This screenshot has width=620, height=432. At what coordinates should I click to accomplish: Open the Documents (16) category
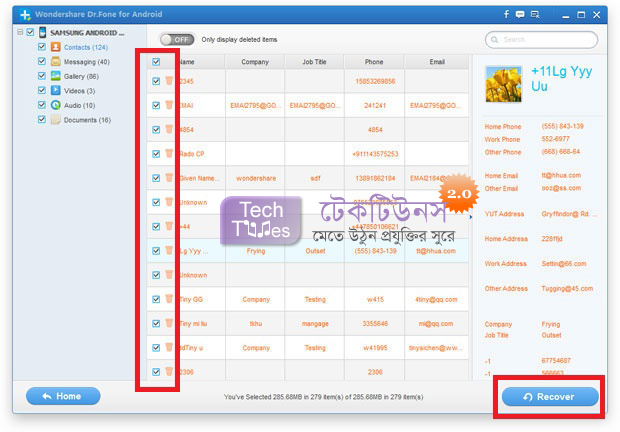(x=87, y=120)
